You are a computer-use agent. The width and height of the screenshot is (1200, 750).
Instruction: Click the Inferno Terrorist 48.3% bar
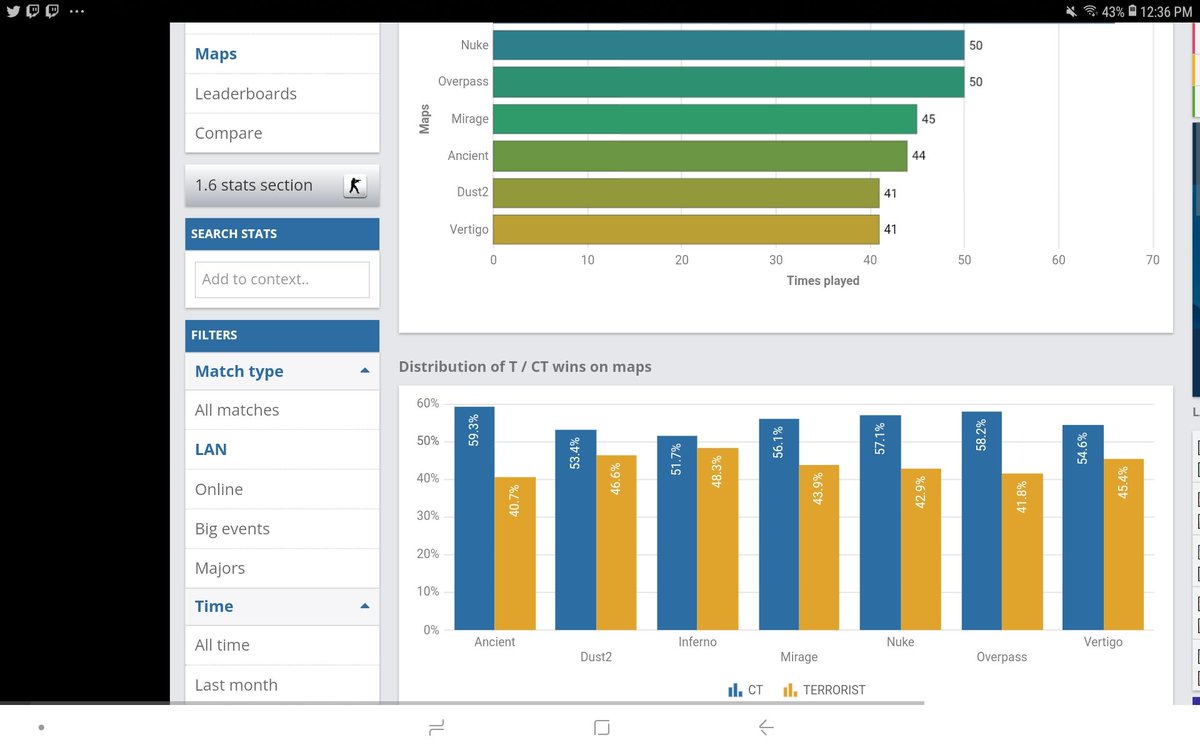(x=718, y=539)
